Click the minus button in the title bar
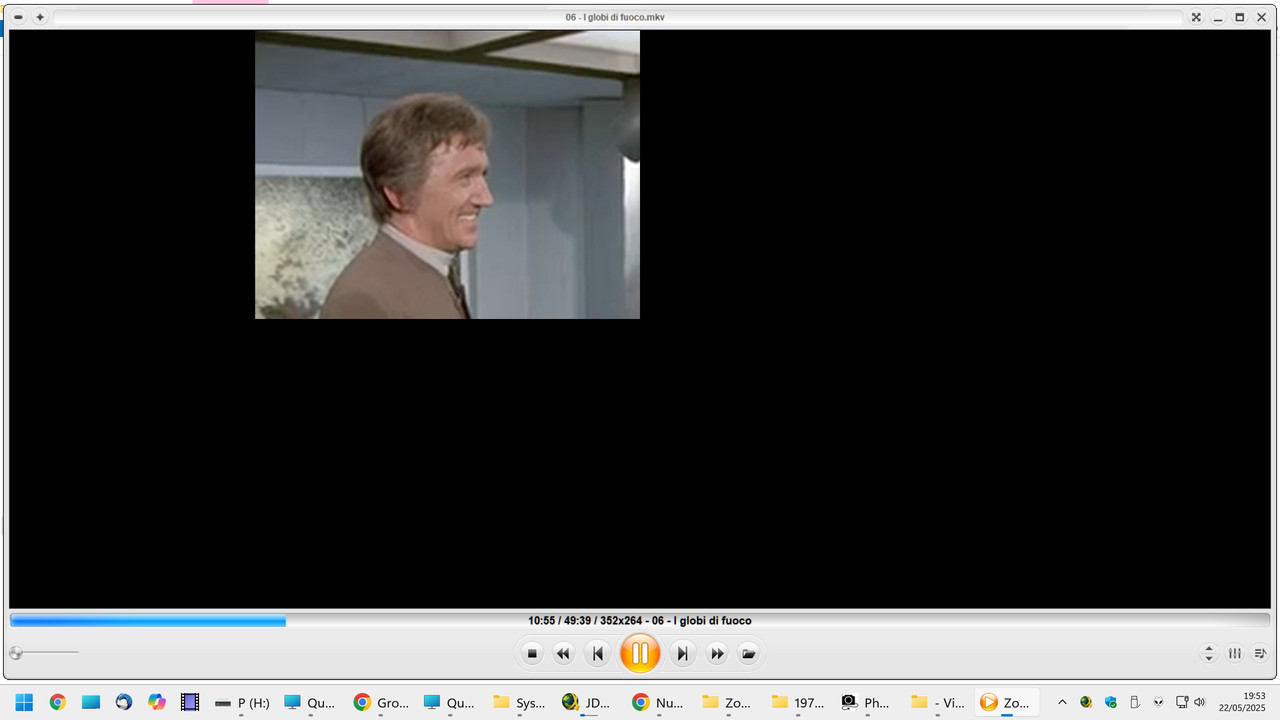Viewport: 1280px width, 720px height. click(18, 17)
